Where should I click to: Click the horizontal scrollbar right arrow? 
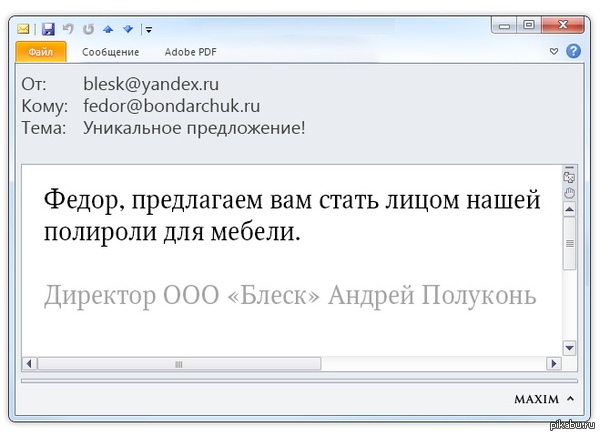coord(551,364)
